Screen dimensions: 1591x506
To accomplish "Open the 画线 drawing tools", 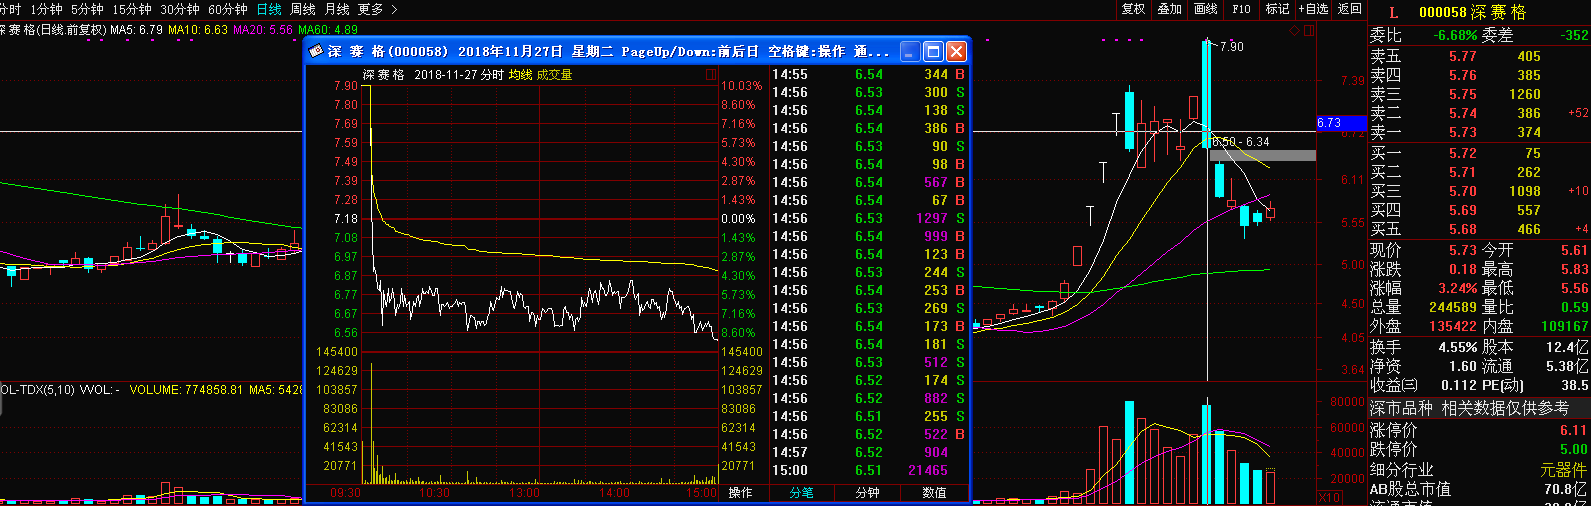I will [1206, 9].
